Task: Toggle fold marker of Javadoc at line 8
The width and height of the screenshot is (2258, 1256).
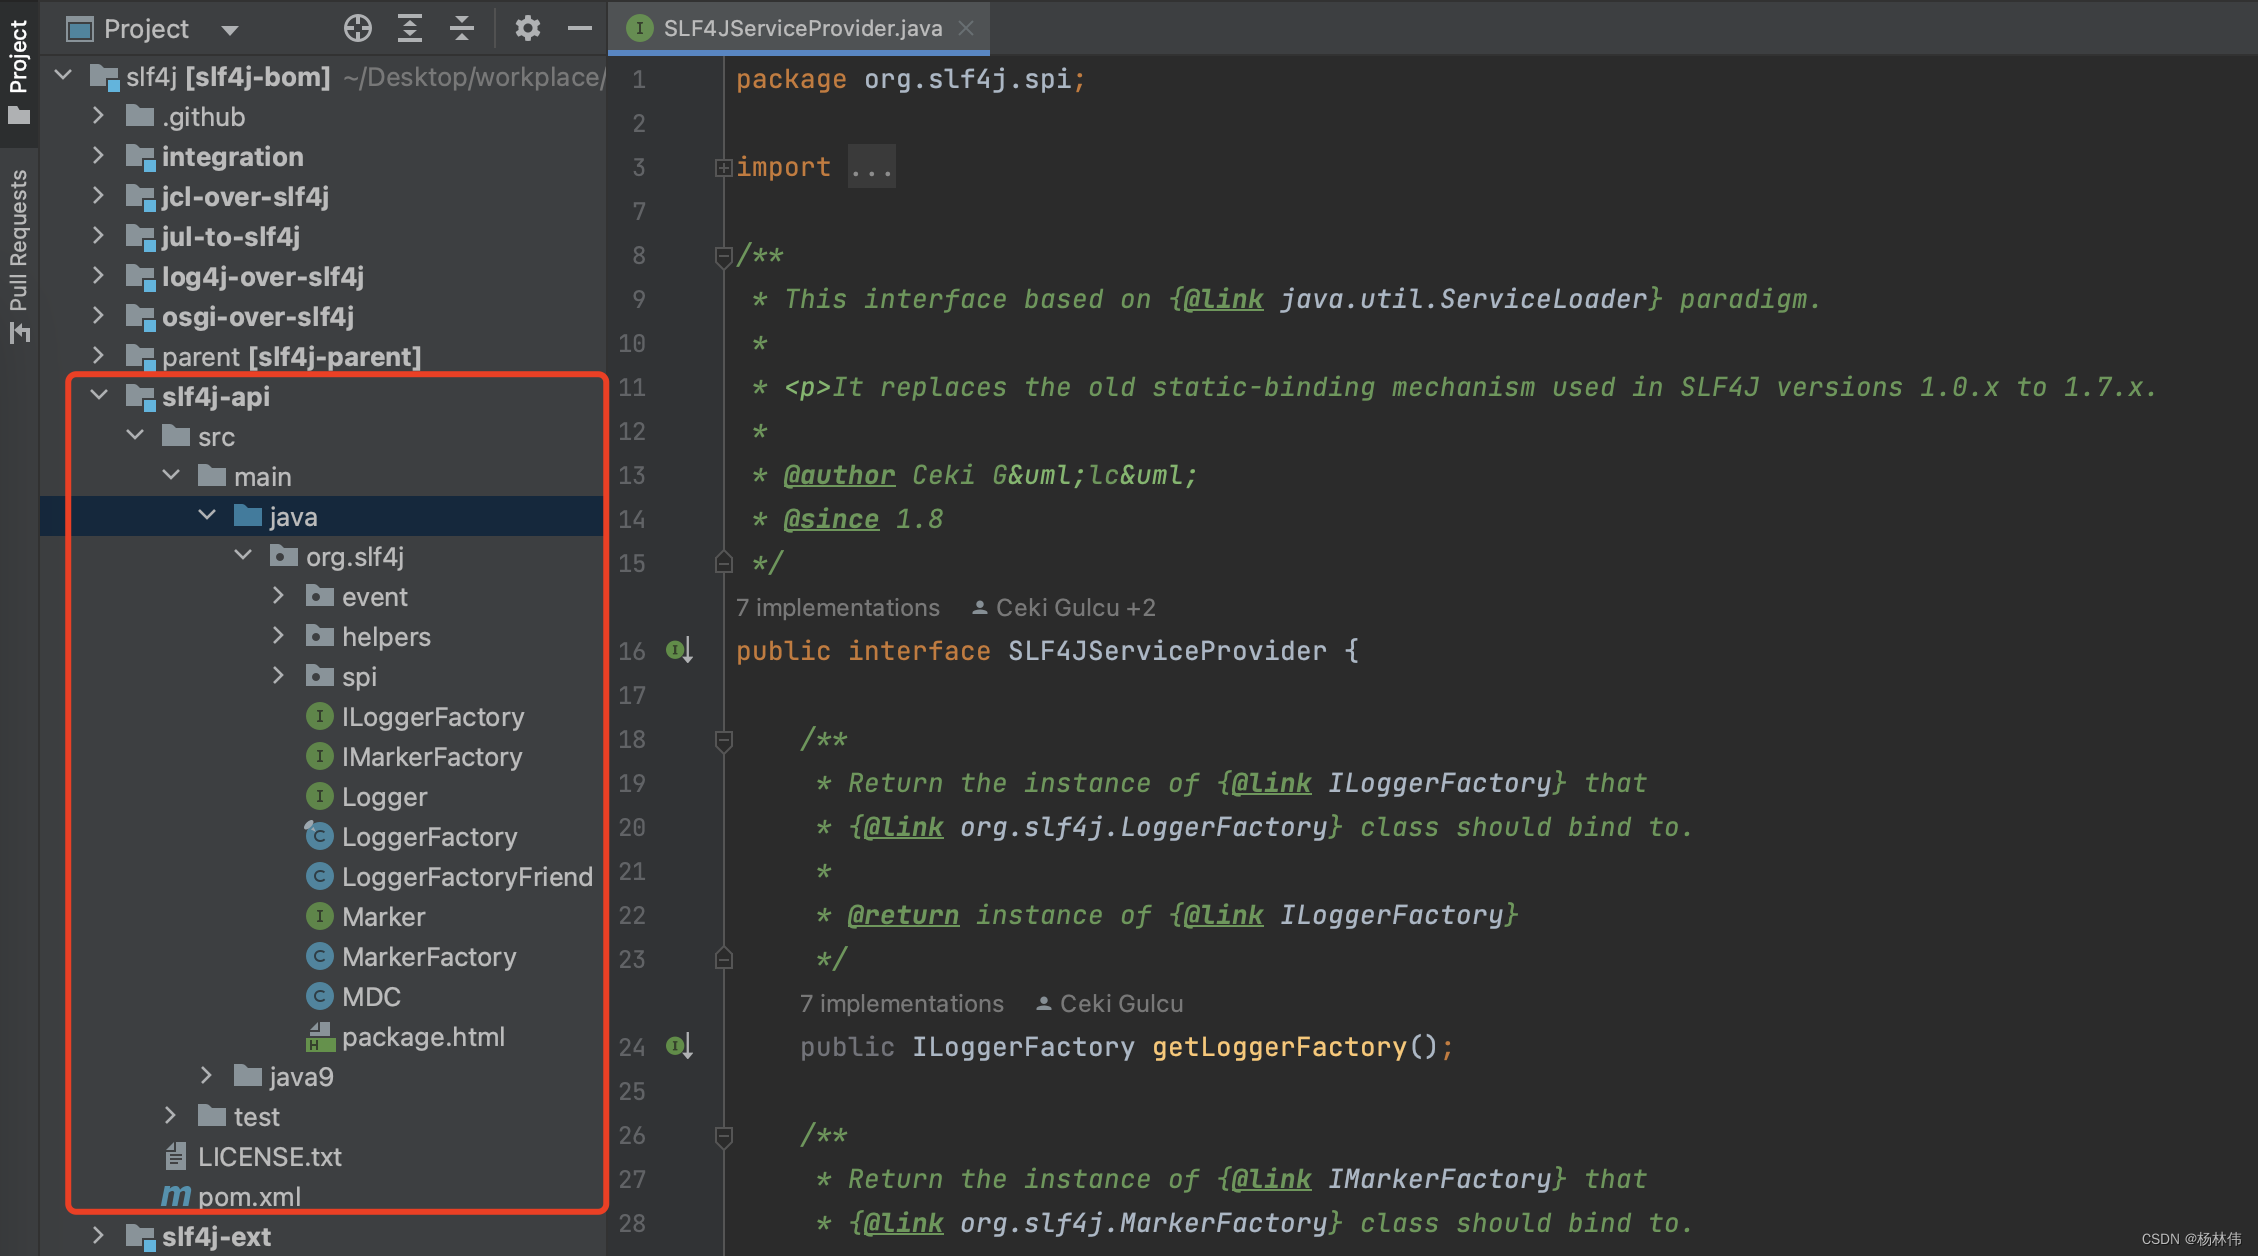Action: [x=723, y=256]
